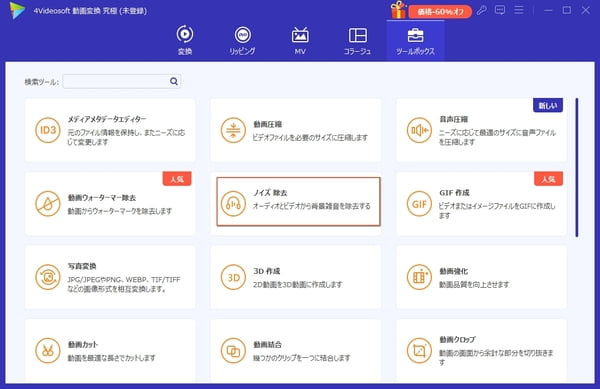Click the 価格-60%オフ discount button
The width and height of the screenshot is (600, 389).
tap(440, 11)
